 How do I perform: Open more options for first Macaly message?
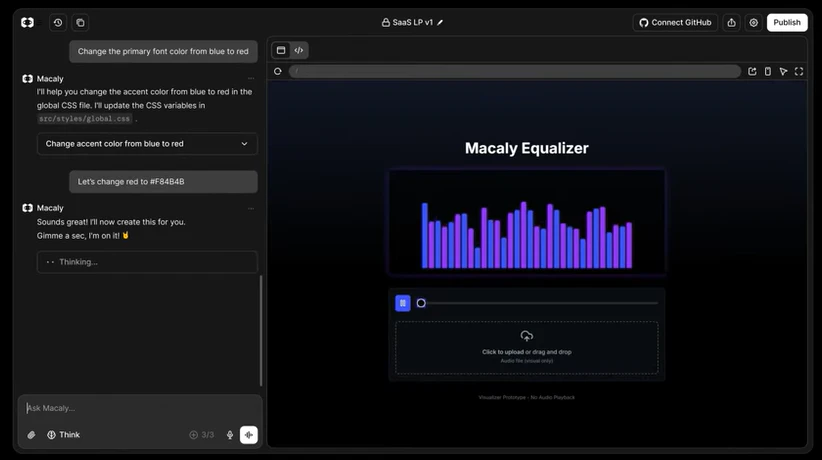click(251, 79)
